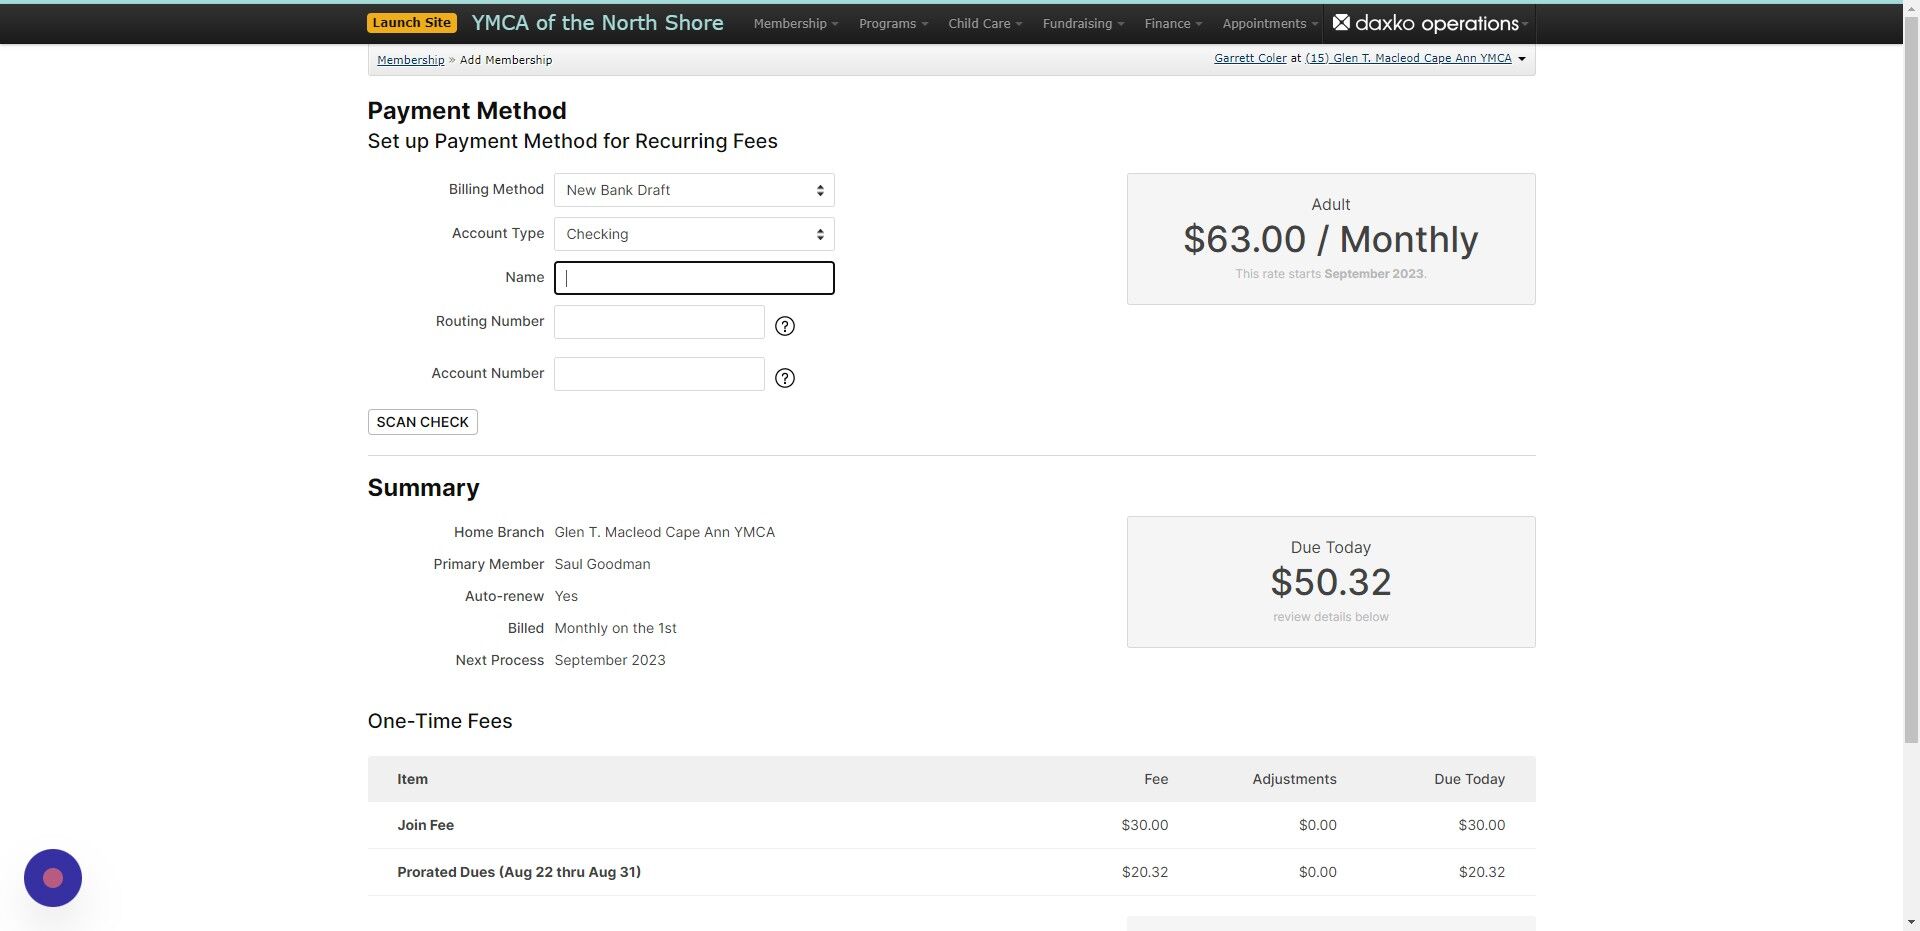Click Prorated Dues (Aug 22 thru Aug 31)
1920x931 pixels.
pyautogui.click(x=519, y=872)
